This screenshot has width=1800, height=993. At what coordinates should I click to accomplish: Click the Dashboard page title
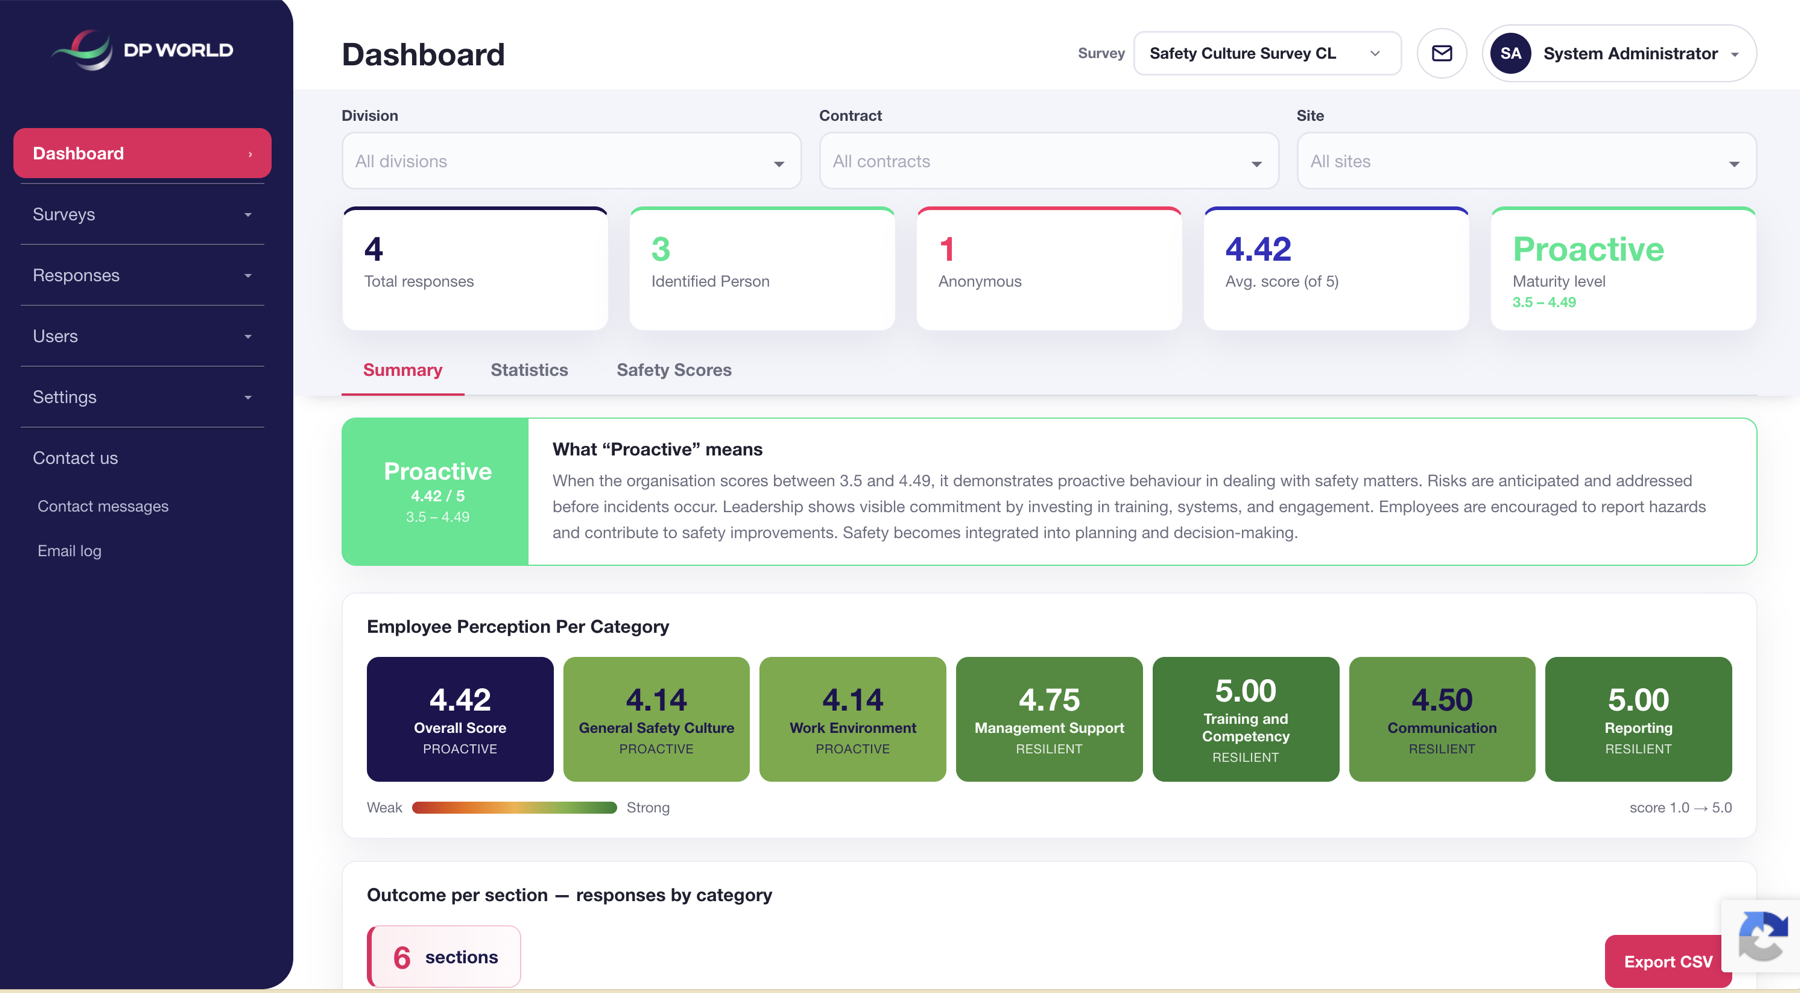[423, 54]
